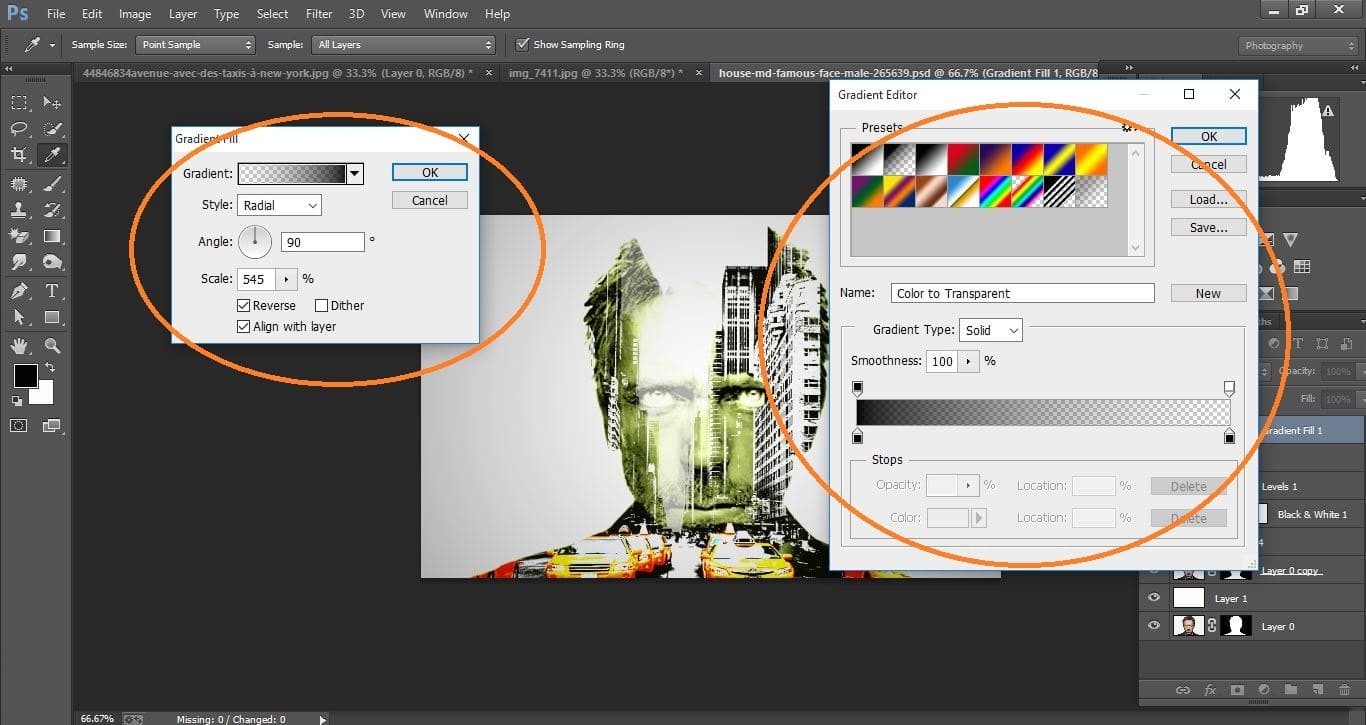Select the Clone Stamp tool

[16, 211]
